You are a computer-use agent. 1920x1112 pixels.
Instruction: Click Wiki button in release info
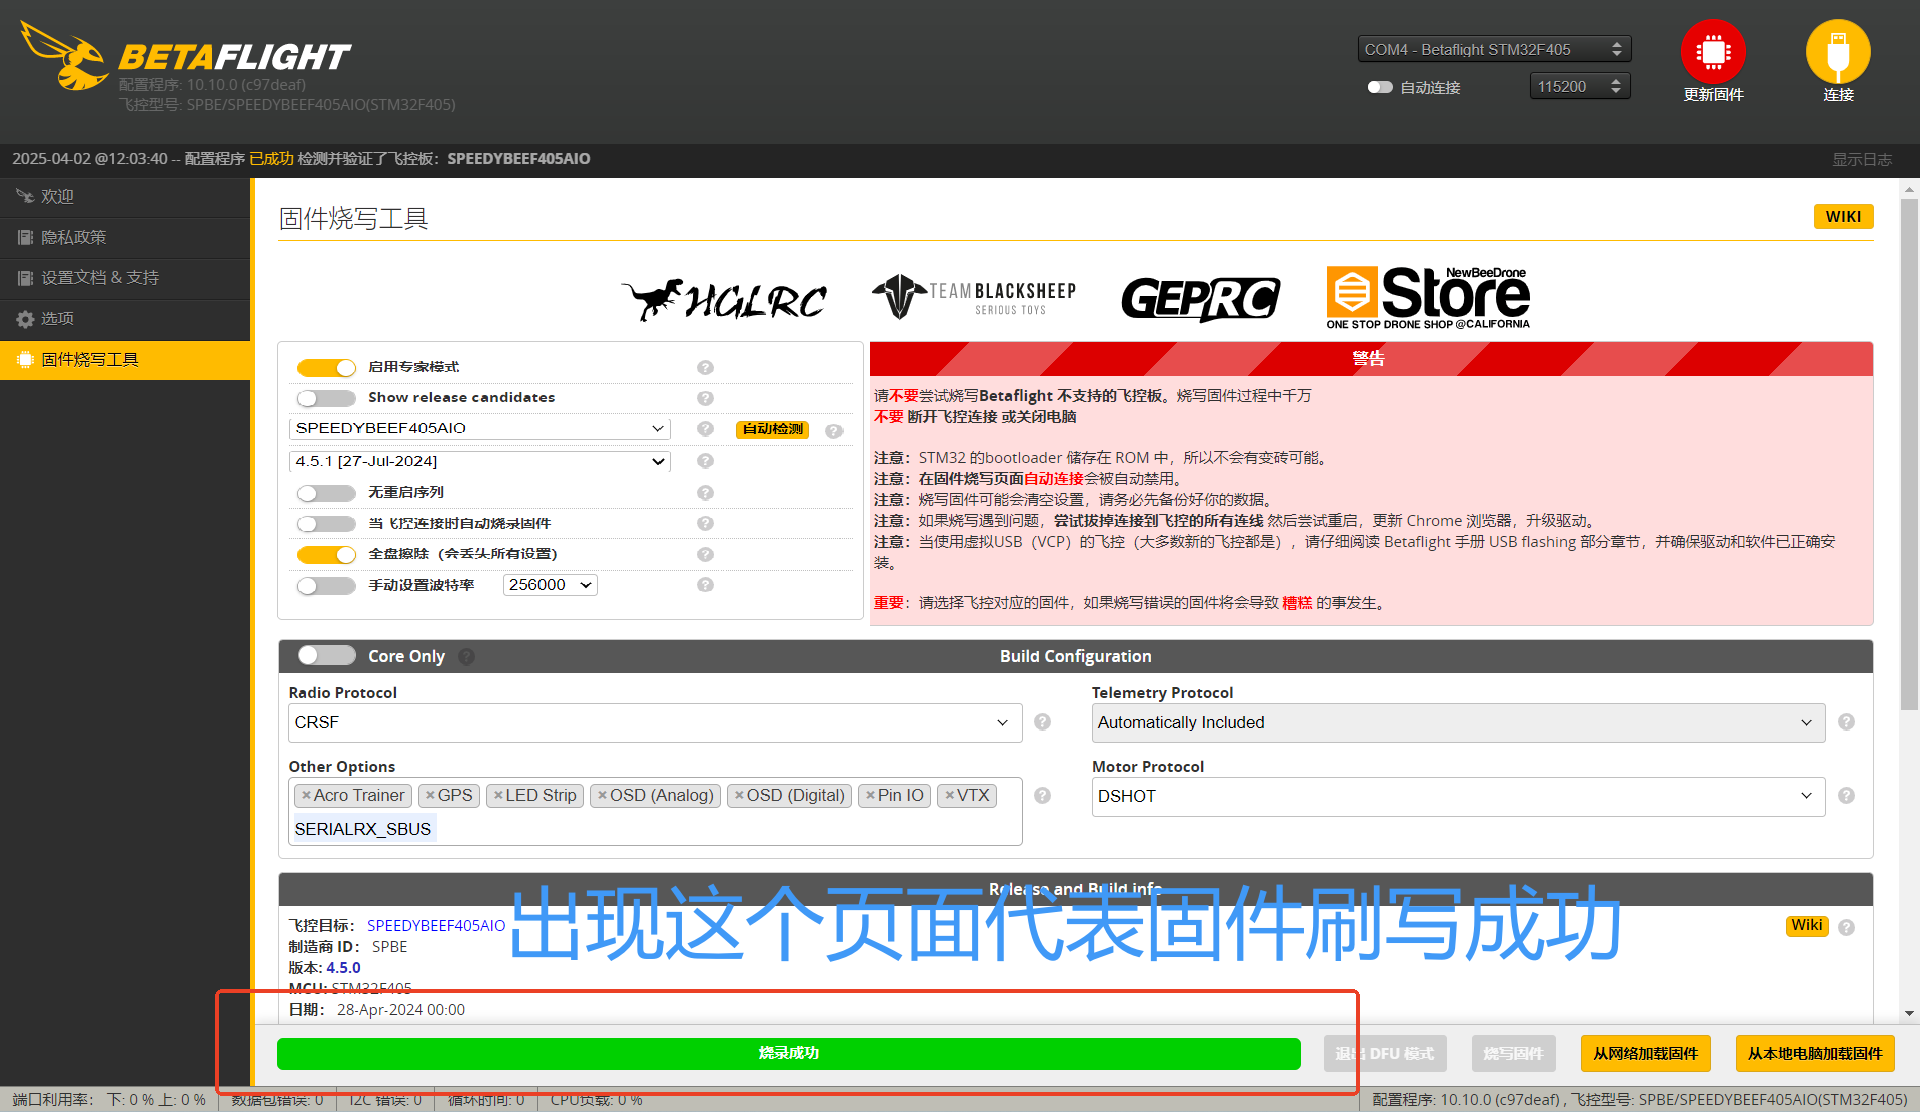(1806, 926)
